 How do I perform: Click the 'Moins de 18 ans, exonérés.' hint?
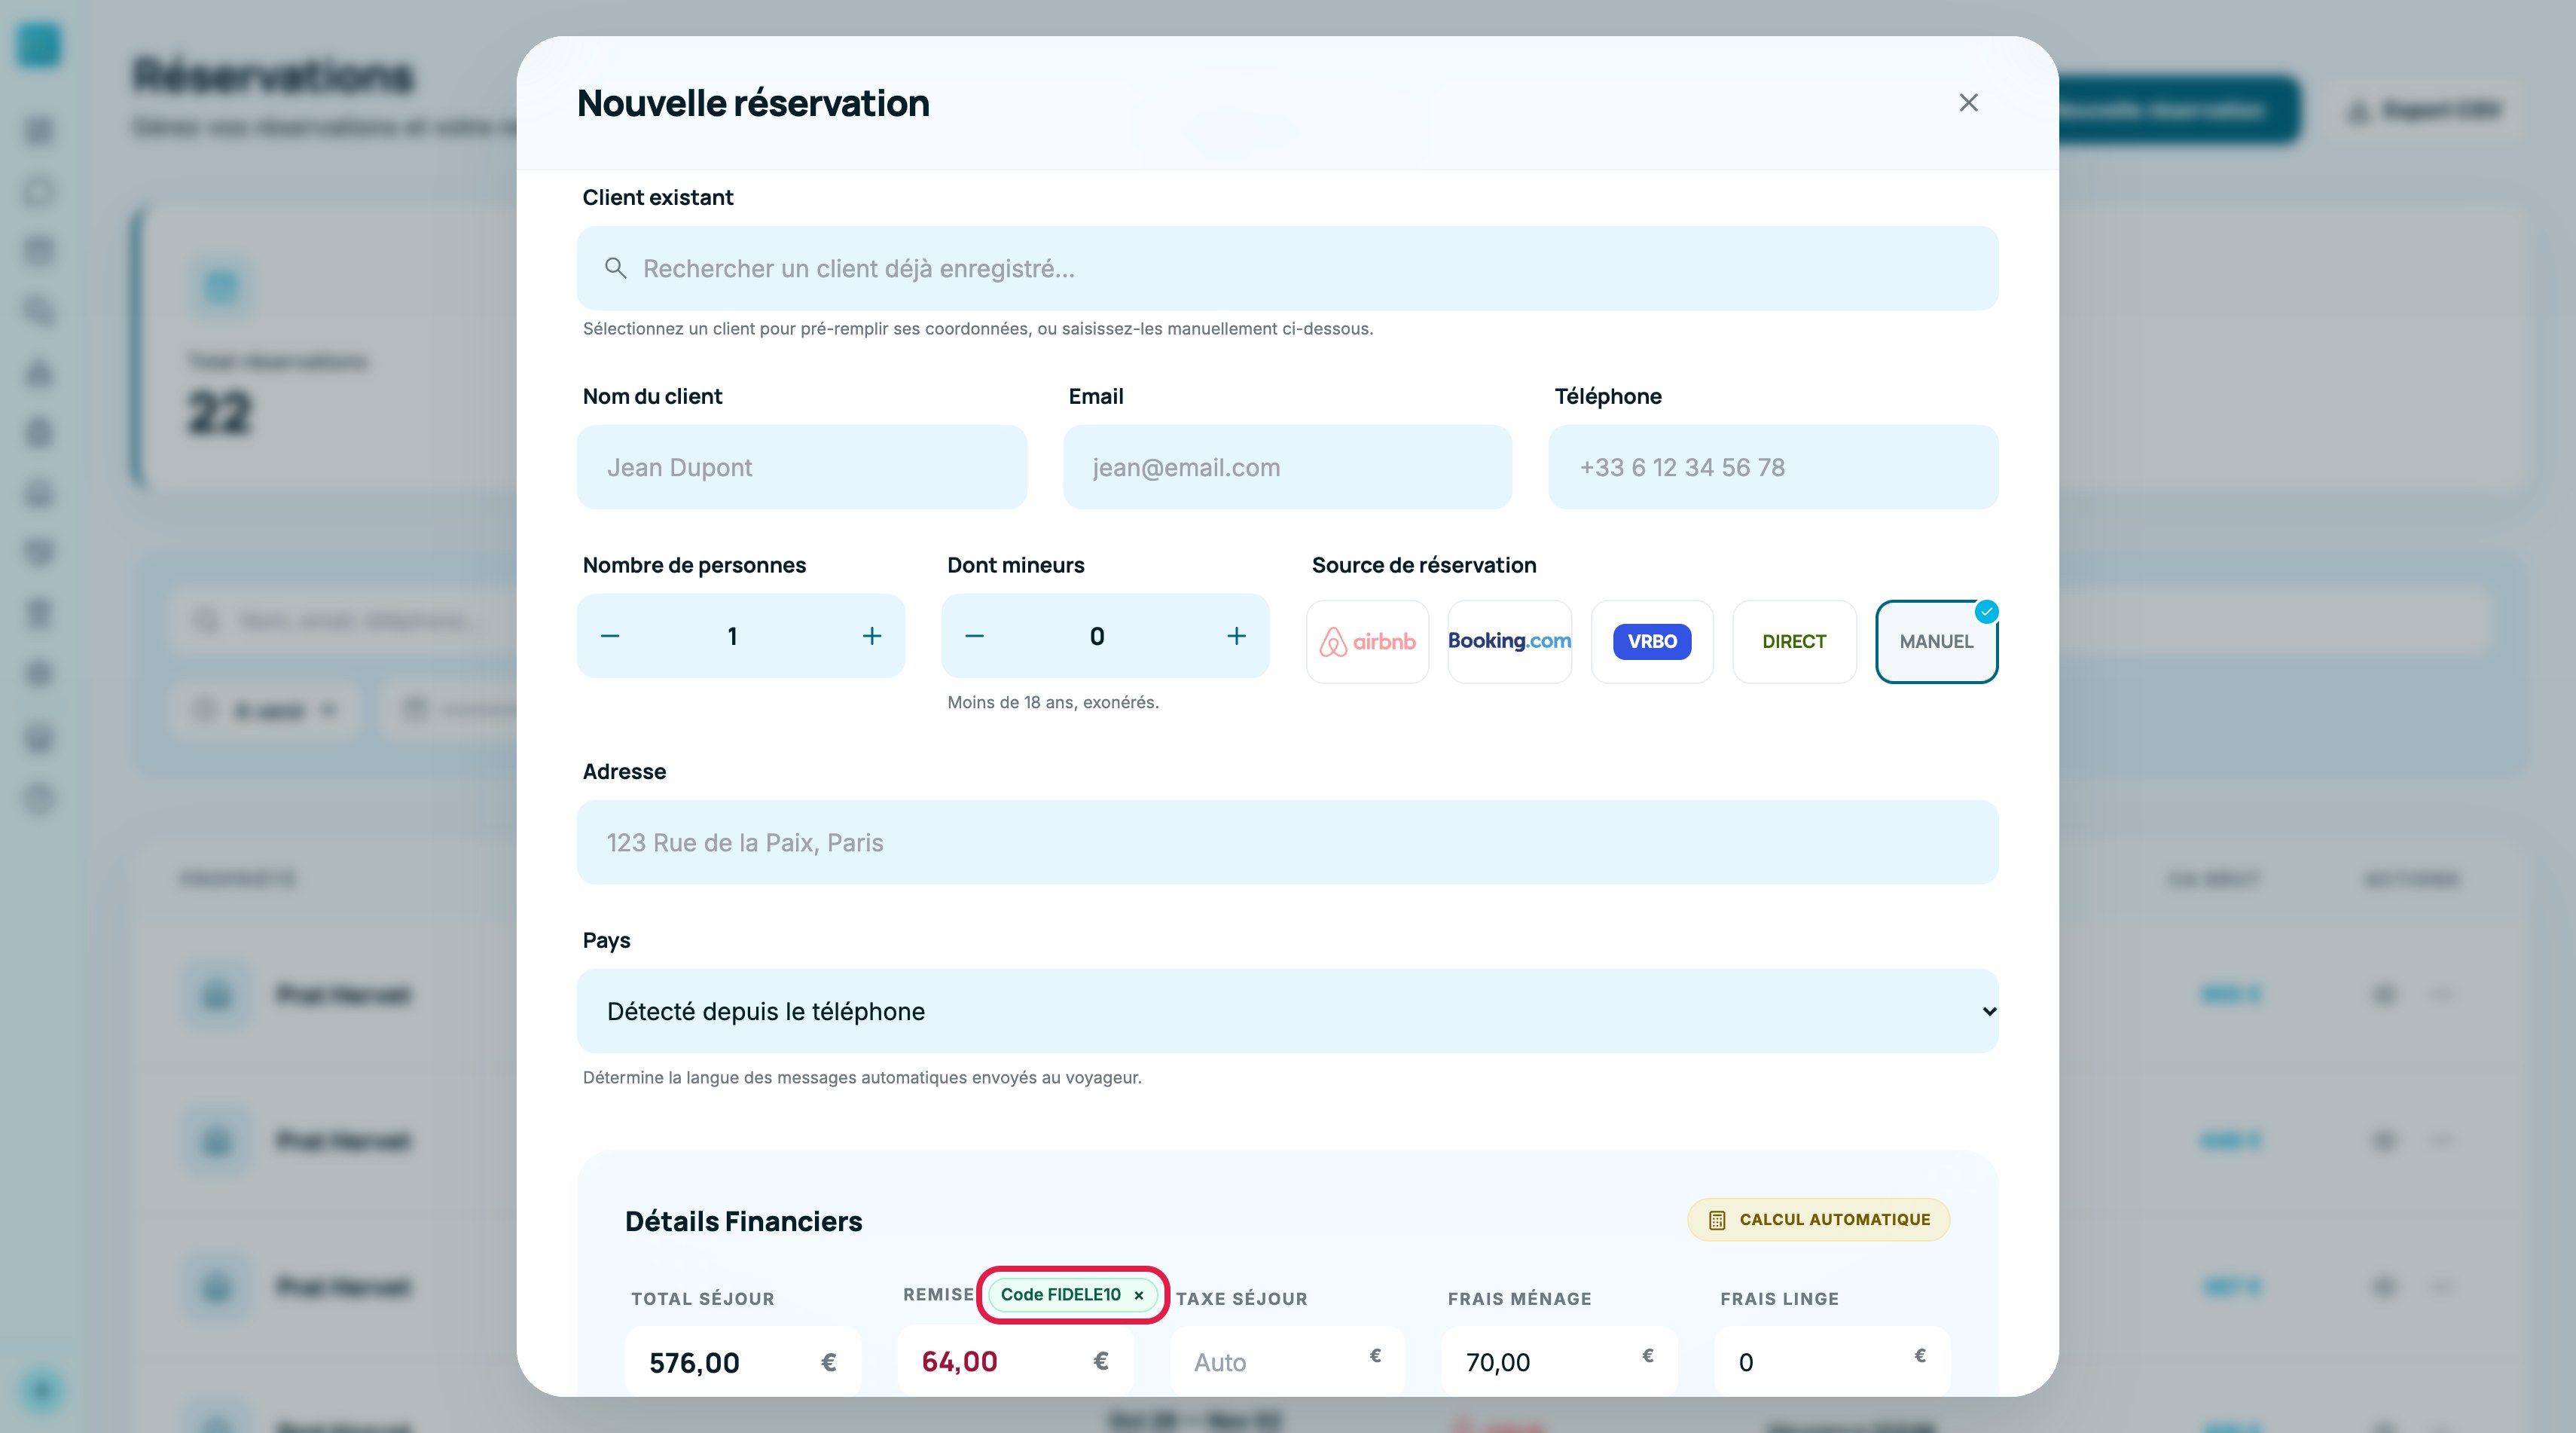pos(1053,702)
